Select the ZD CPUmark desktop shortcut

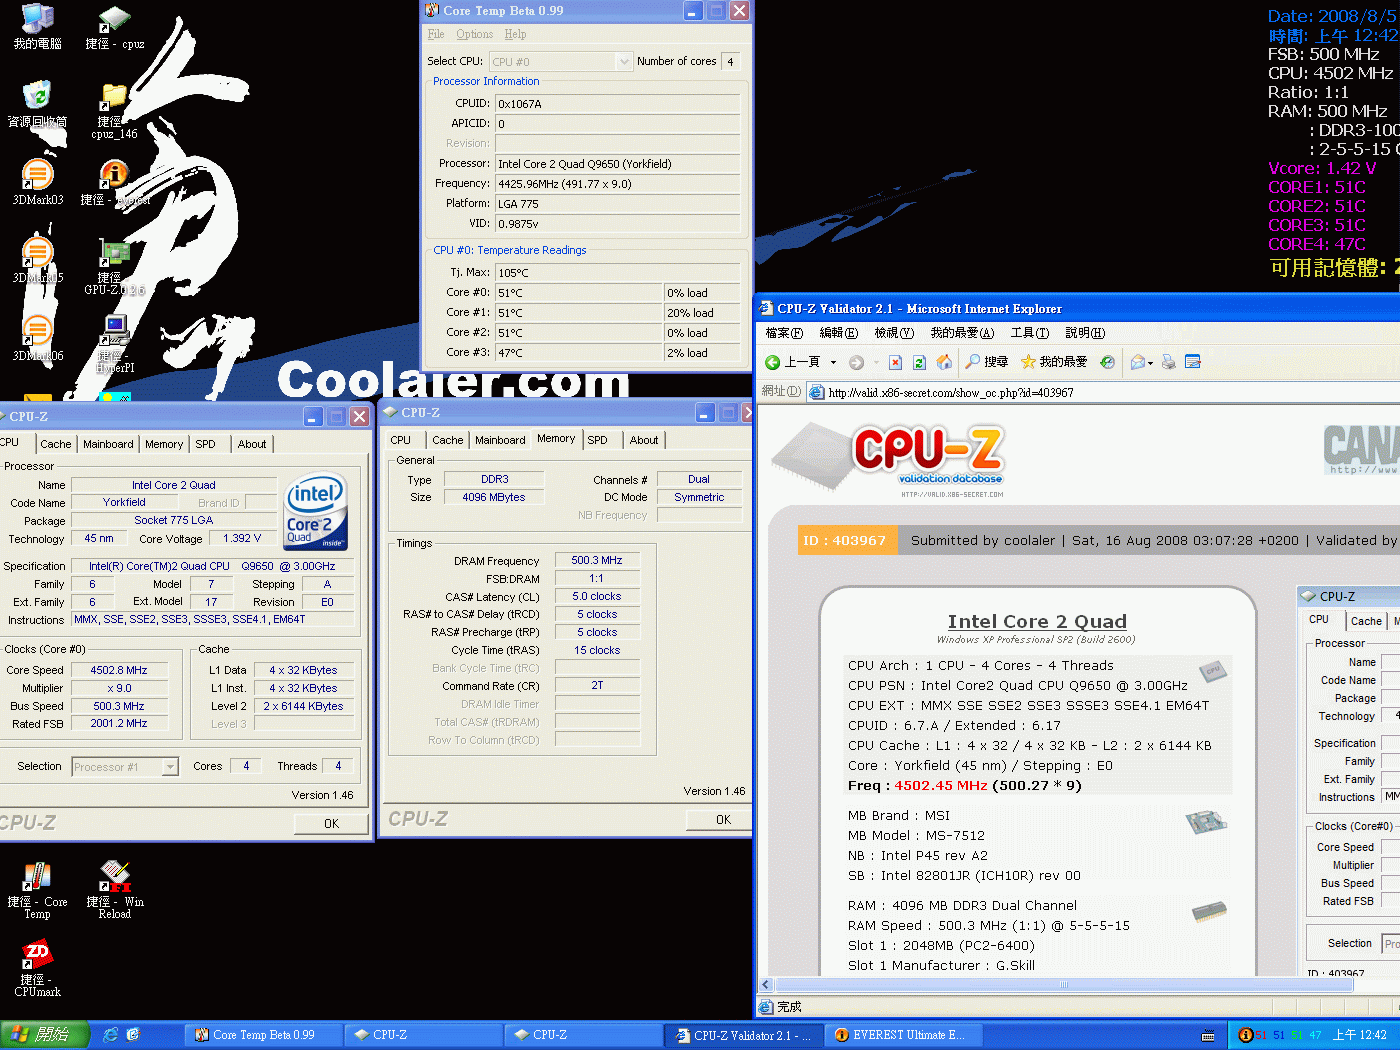click(x=37, y=968)
